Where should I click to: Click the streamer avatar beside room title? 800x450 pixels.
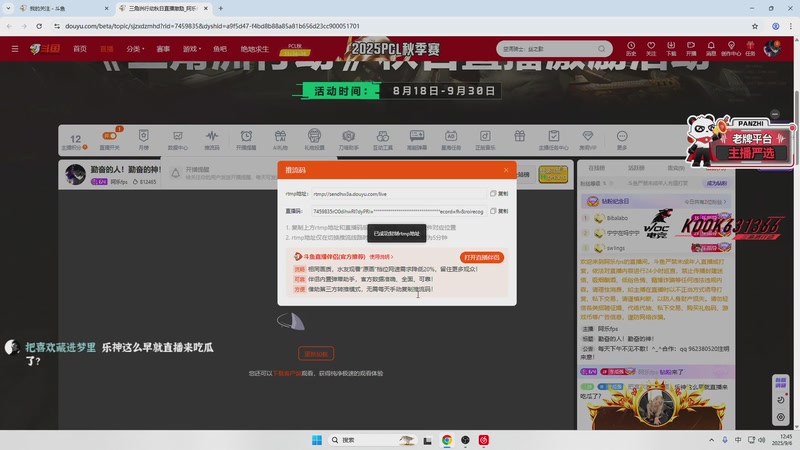pos(76,174)
